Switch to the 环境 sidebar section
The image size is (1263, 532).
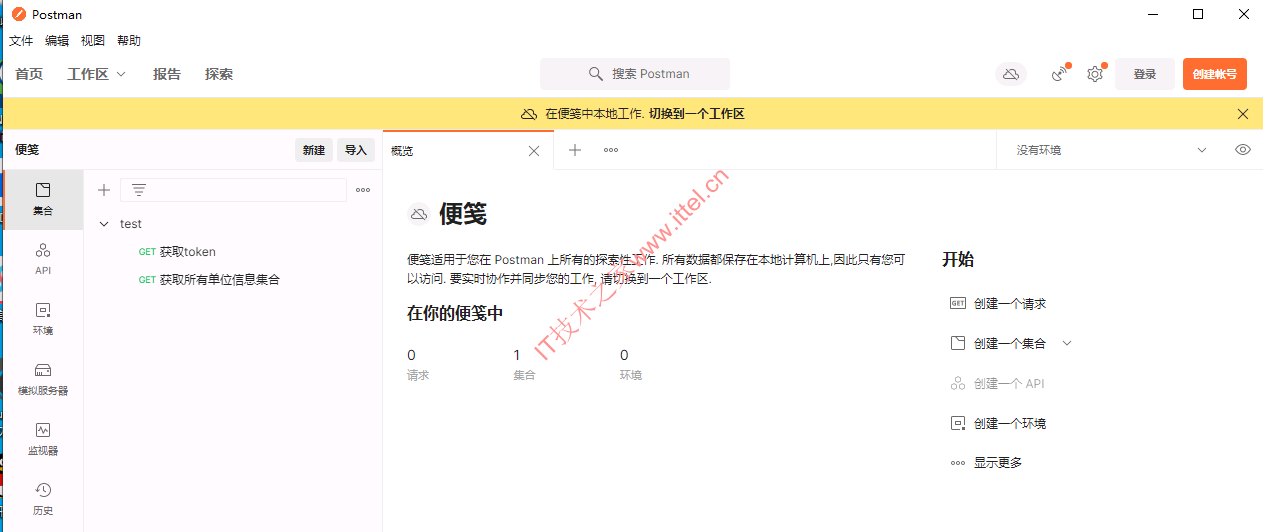42,319
